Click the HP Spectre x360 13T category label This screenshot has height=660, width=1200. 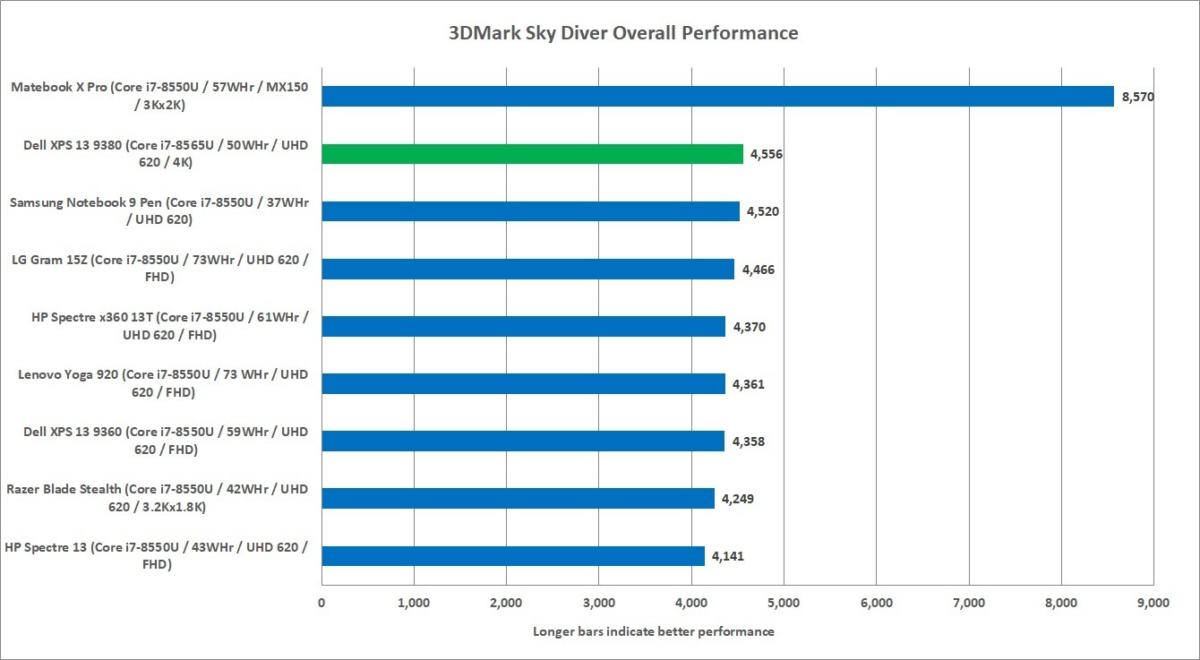pyautogui.click(x=170, y=326)
